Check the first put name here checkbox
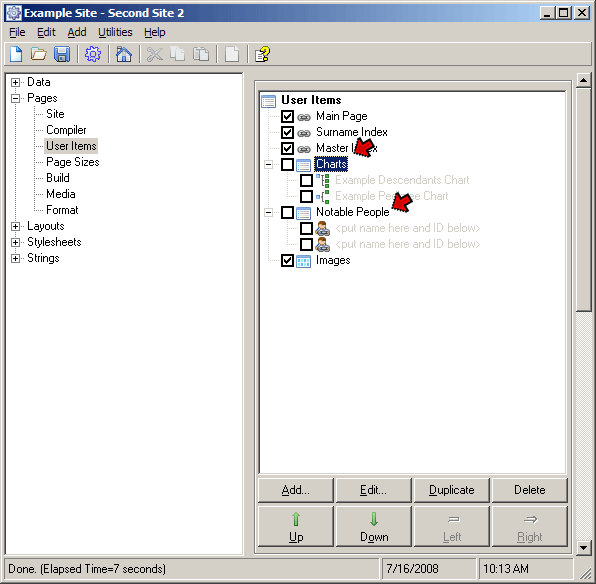The image size is (596, 584). click(x=306, y=229)
